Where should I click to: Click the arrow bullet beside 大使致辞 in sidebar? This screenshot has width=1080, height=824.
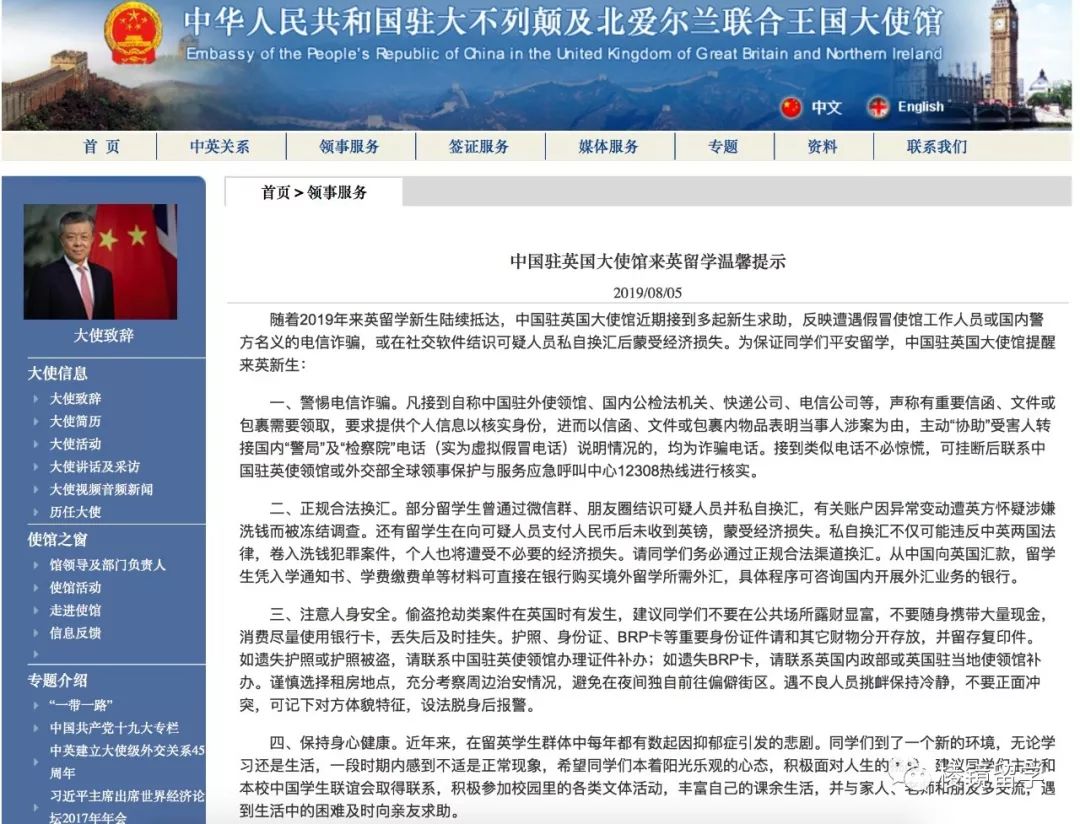(x=37, y=399)
